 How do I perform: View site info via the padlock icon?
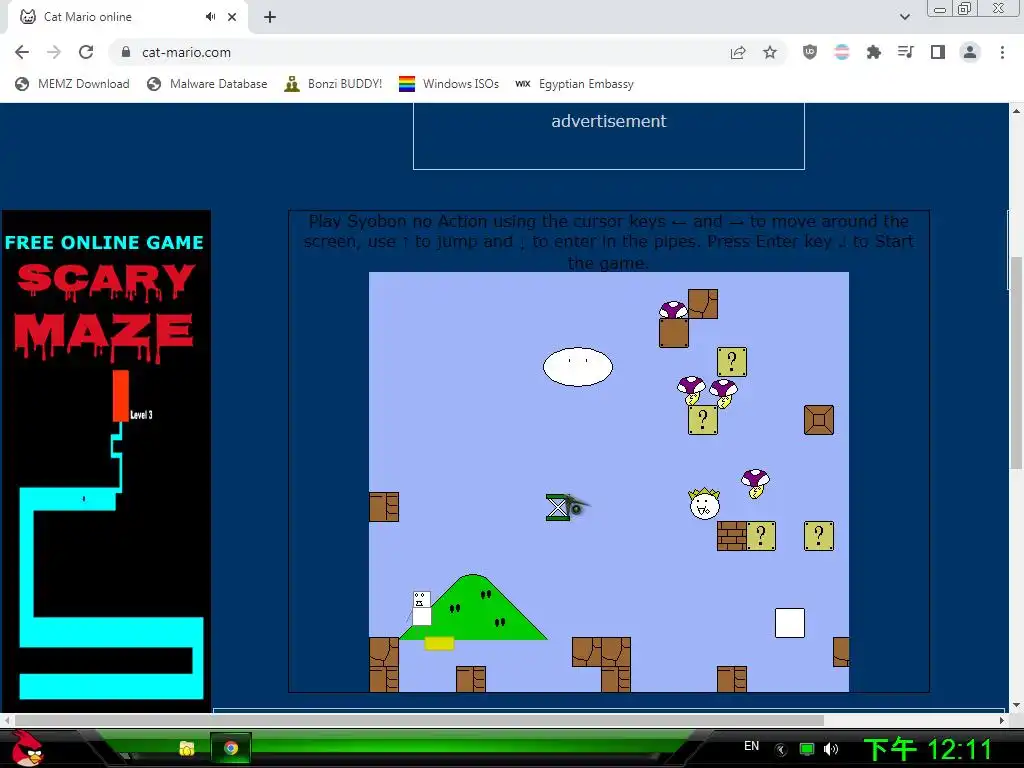[126, 52]
